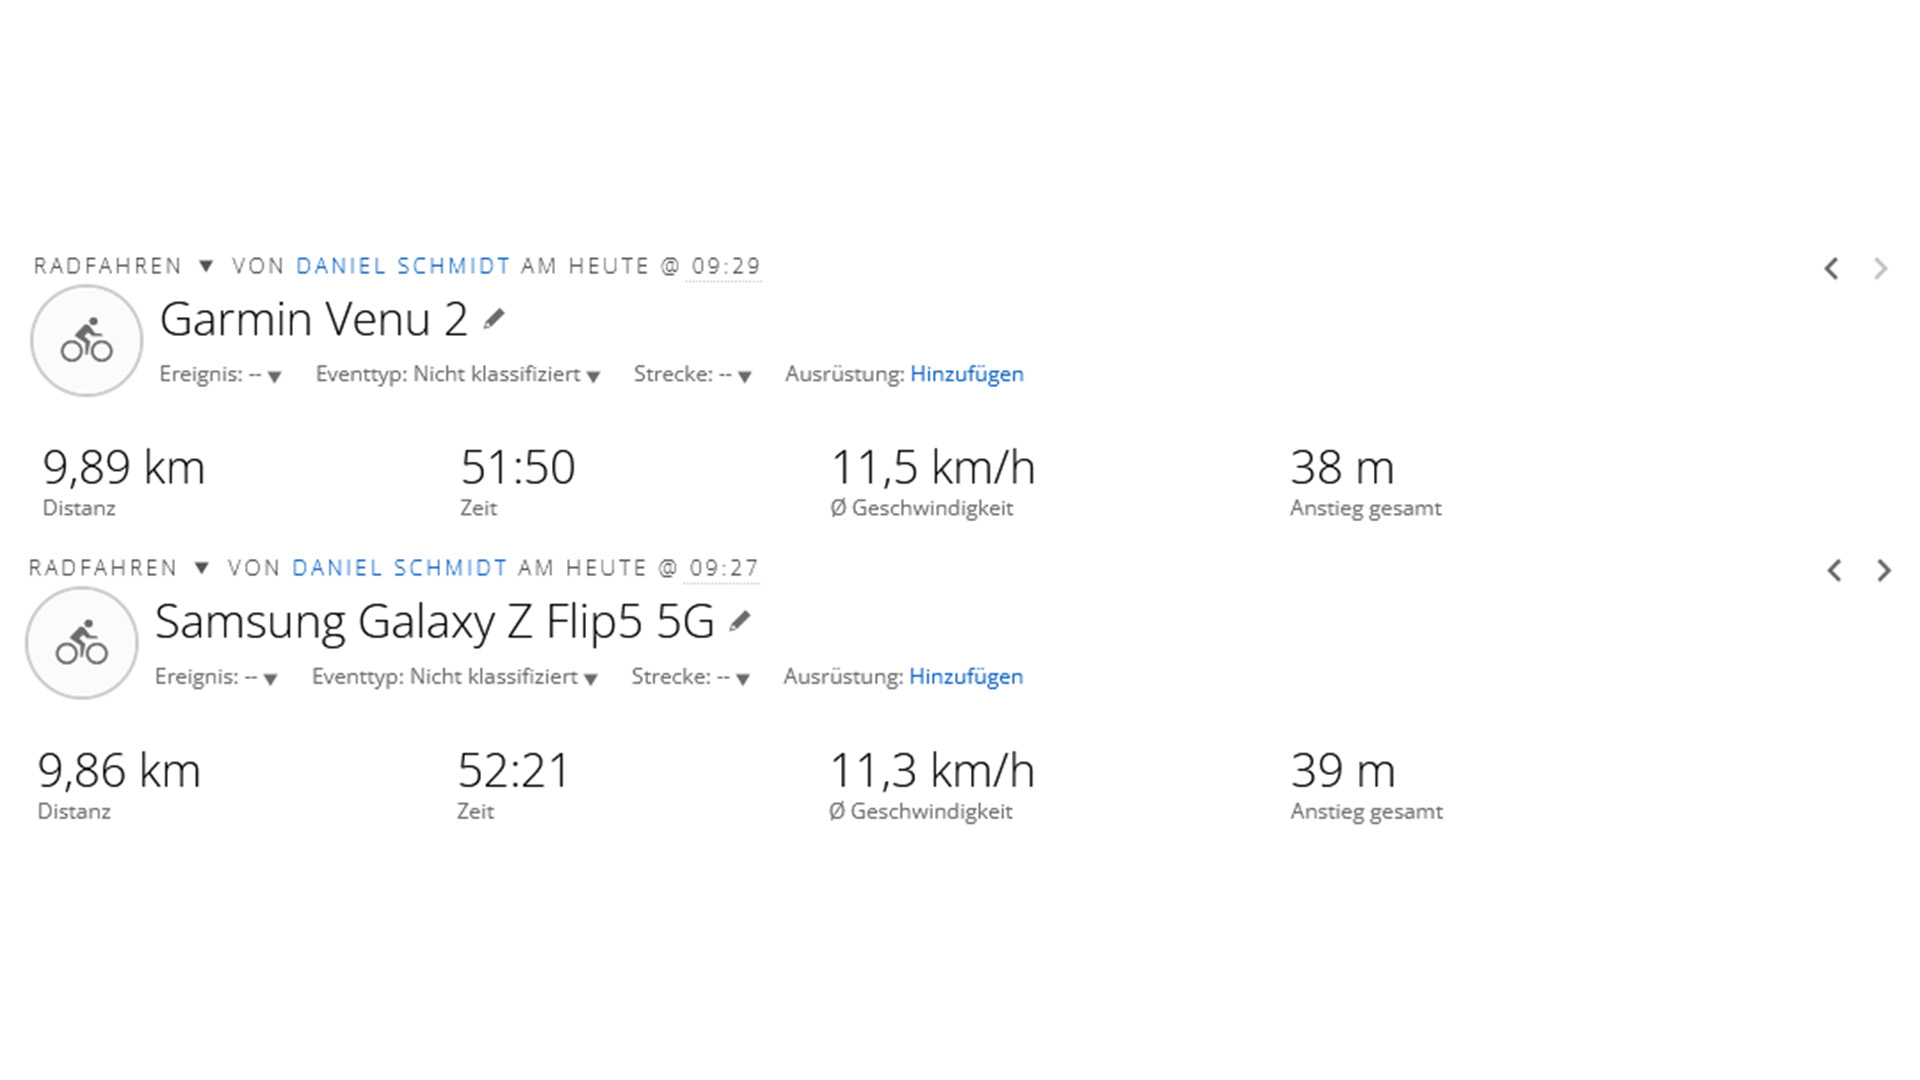Click the cycling icon beside Samsung Galaxy Z Flip5
Viewport: 1920px width, 1080px height.
pyautogui.click(x=82, y=643)
